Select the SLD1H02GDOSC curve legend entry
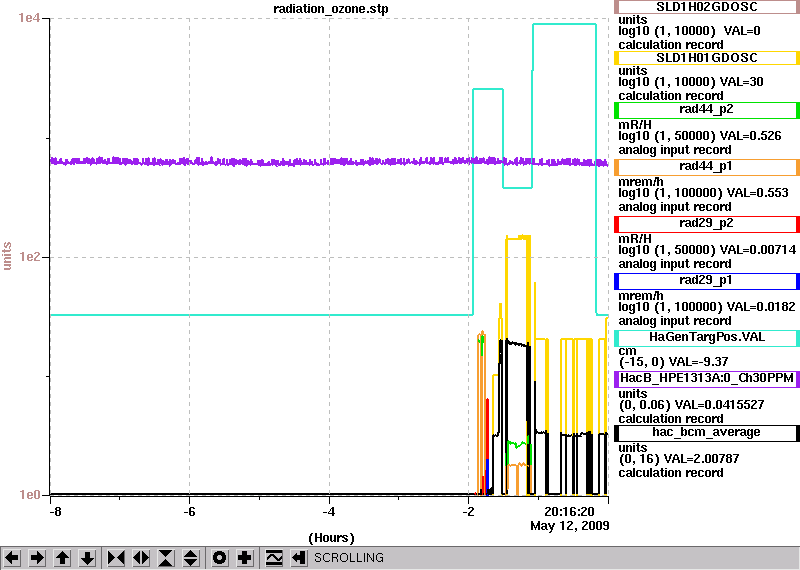 pos(707,7)
